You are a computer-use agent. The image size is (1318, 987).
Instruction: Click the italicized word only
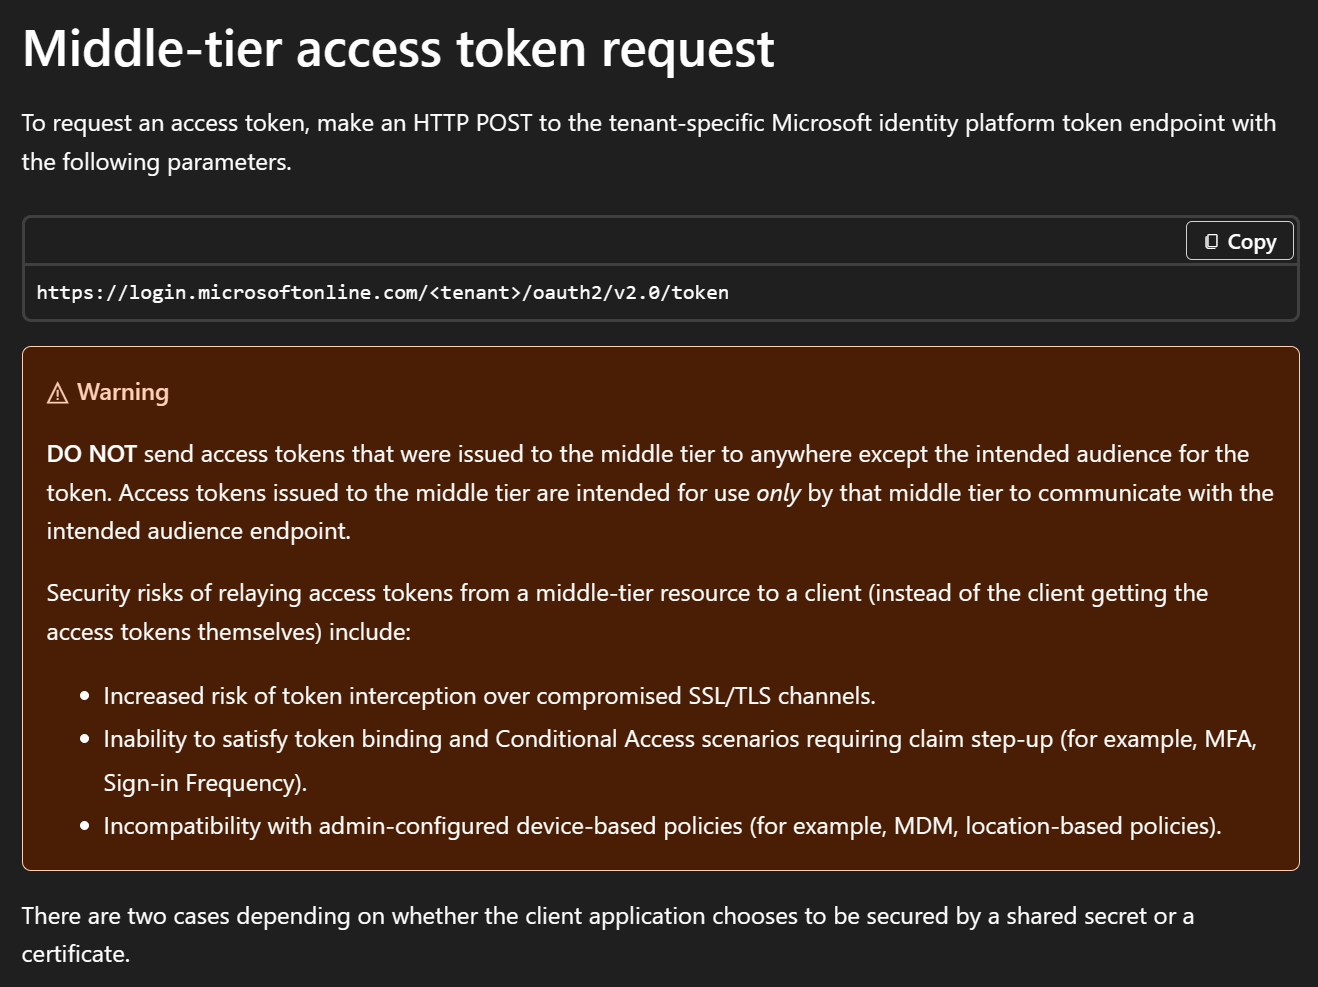point(778,493)
